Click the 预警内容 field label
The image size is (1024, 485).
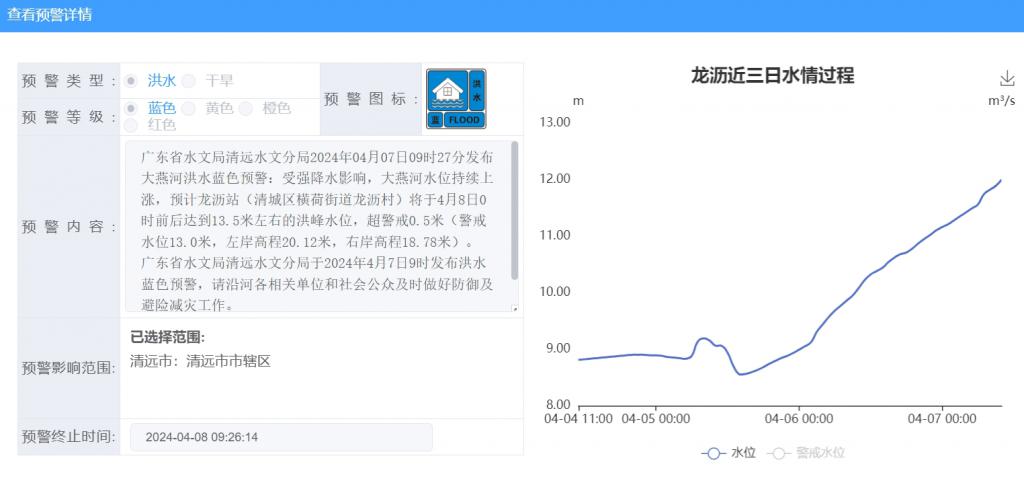point(69,227)
